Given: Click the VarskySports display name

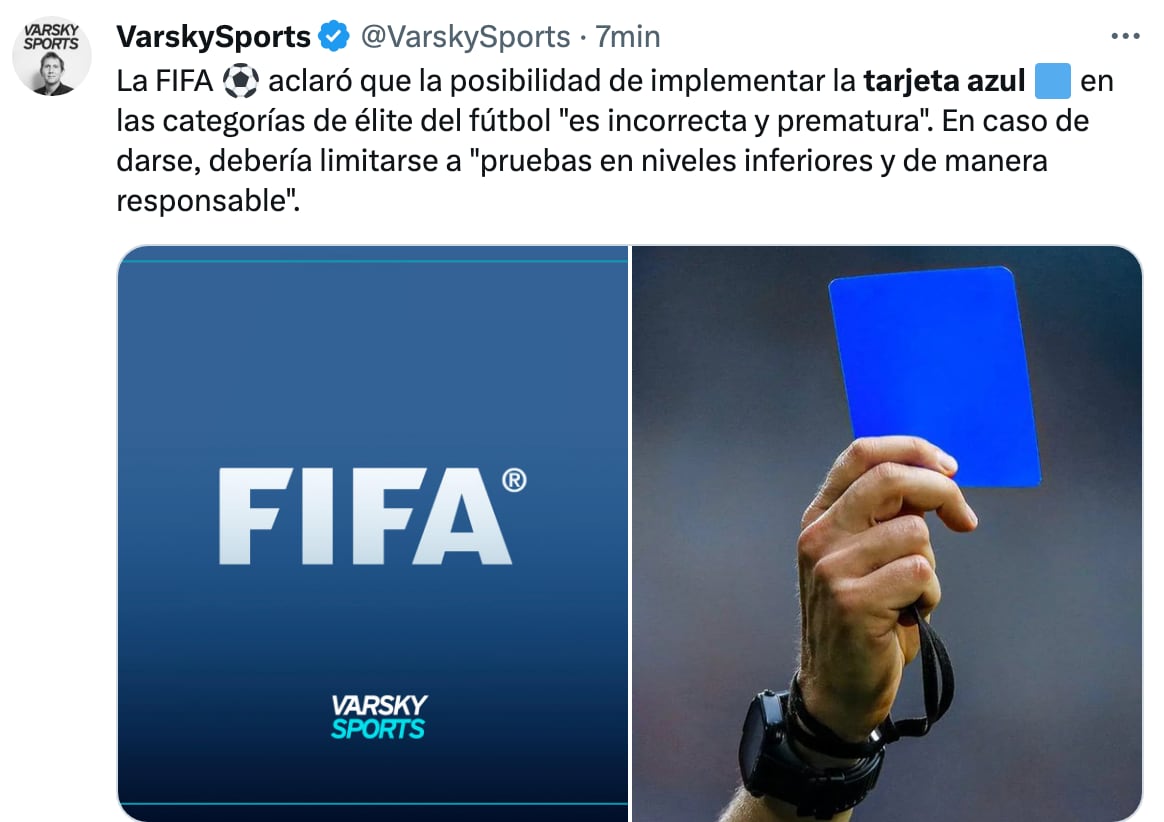Looking at the screenshot, I should click(213, 36).
